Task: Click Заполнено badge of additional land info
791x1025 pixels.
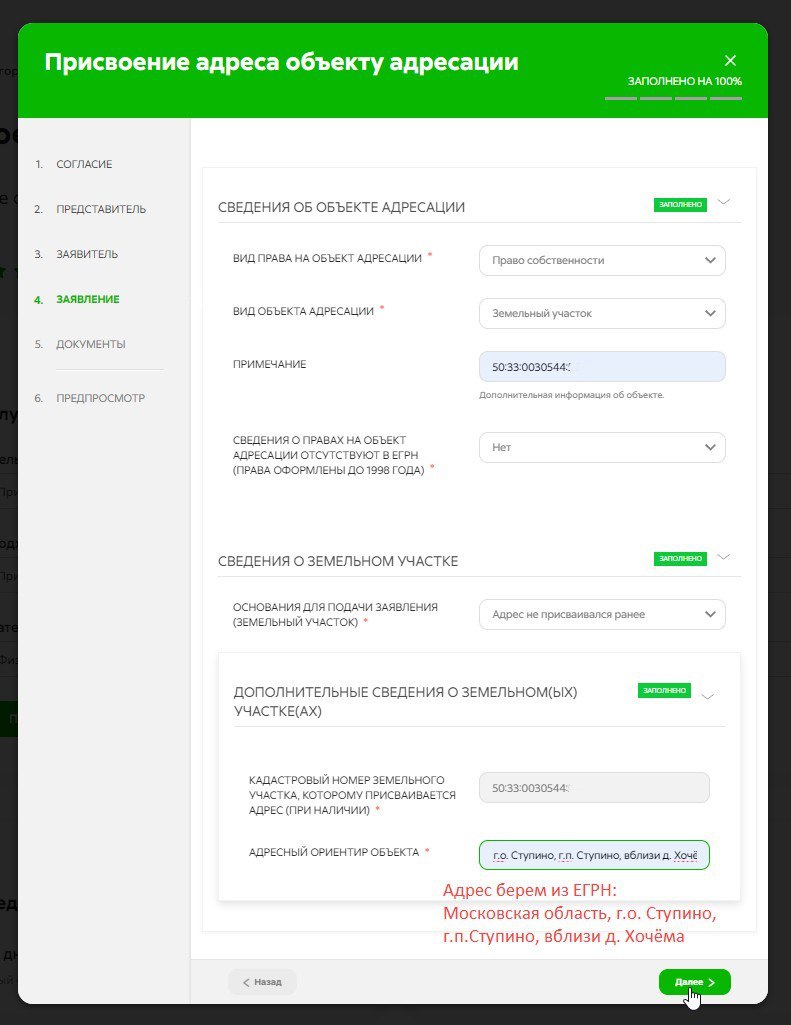Action: tap(664, 690)
